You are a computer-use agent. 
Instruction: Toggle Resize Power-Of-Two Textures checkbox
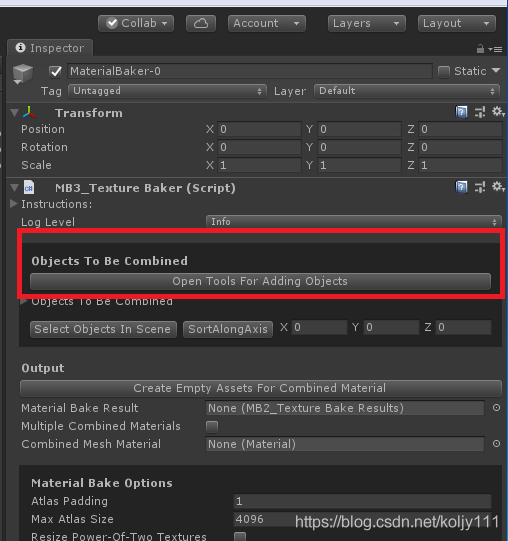(240, 537)
